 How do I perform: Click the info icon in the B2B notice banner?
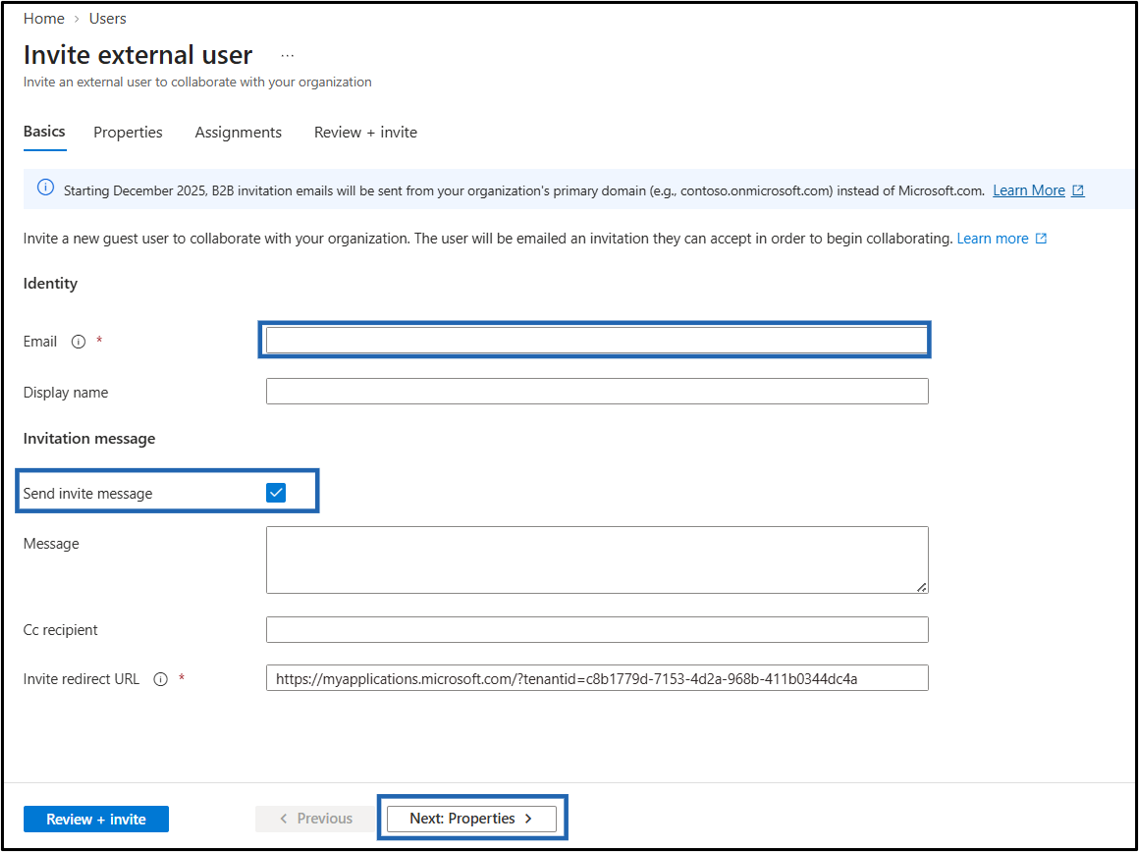point(45,188)
